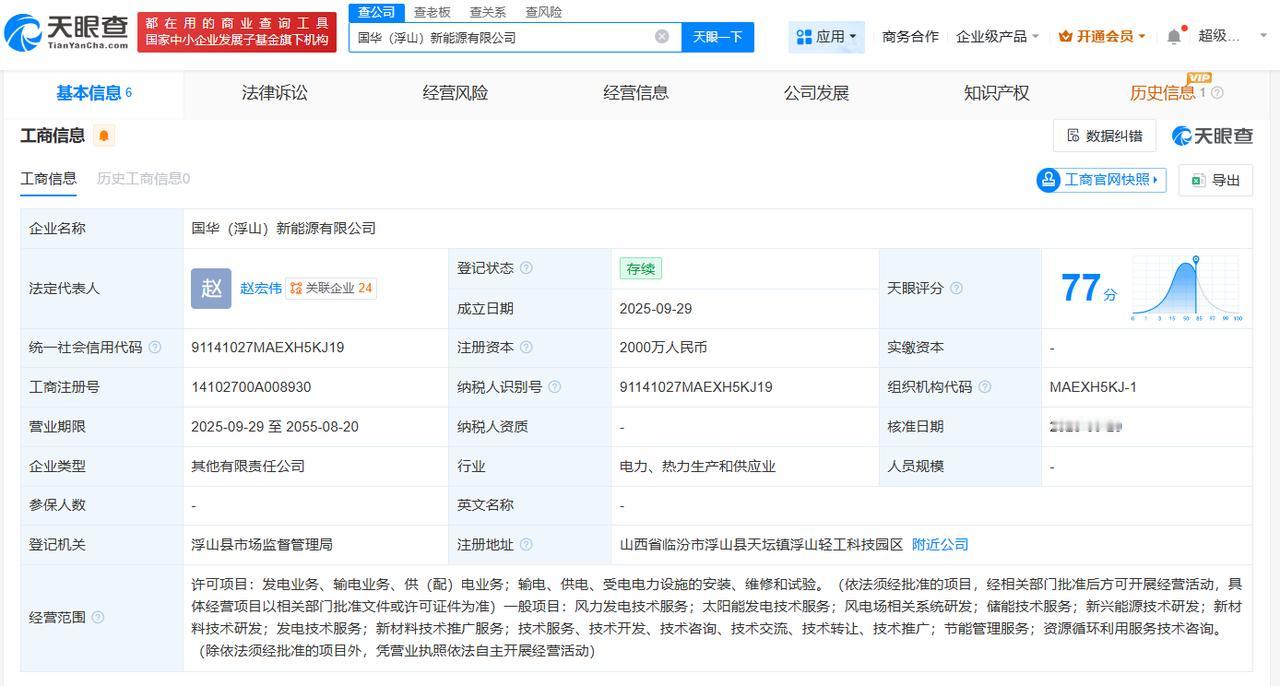Select the 工商信息 sub-tab
Image resolution: width=1280 pixels, height=686 pixels.
[48, 179]
